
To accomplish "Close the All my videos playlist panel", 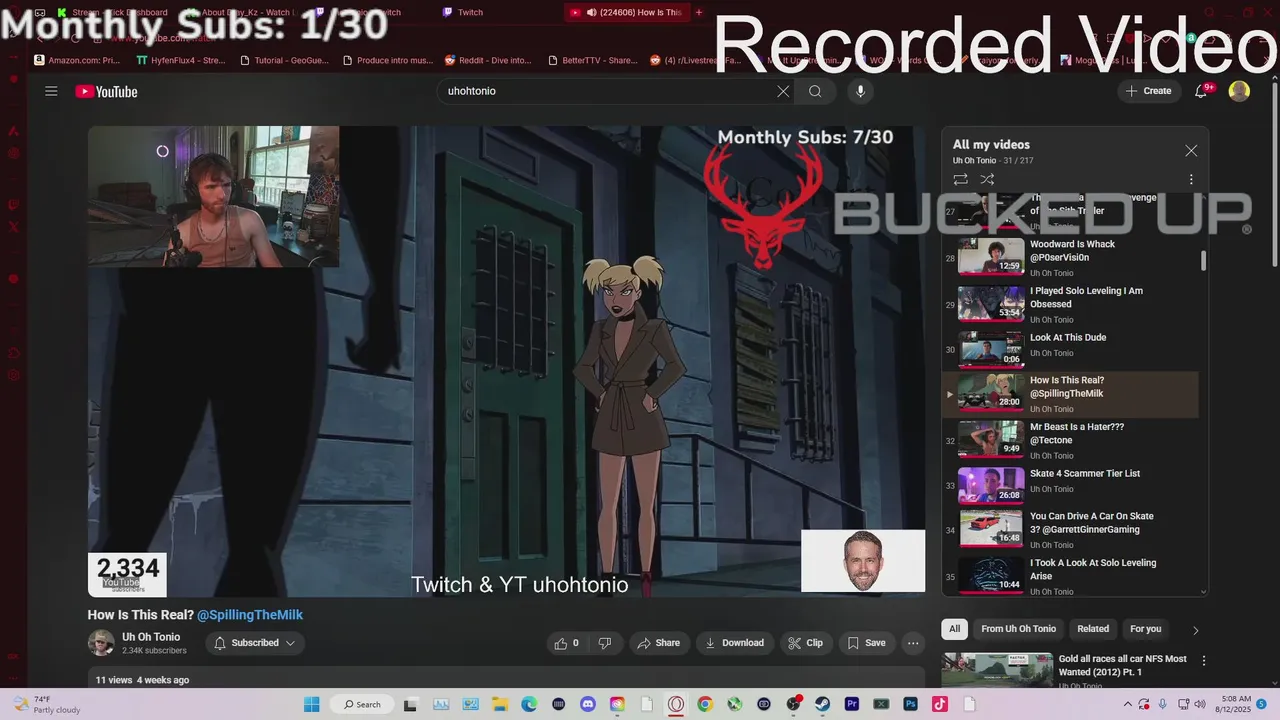I will tap(1191, 151).
